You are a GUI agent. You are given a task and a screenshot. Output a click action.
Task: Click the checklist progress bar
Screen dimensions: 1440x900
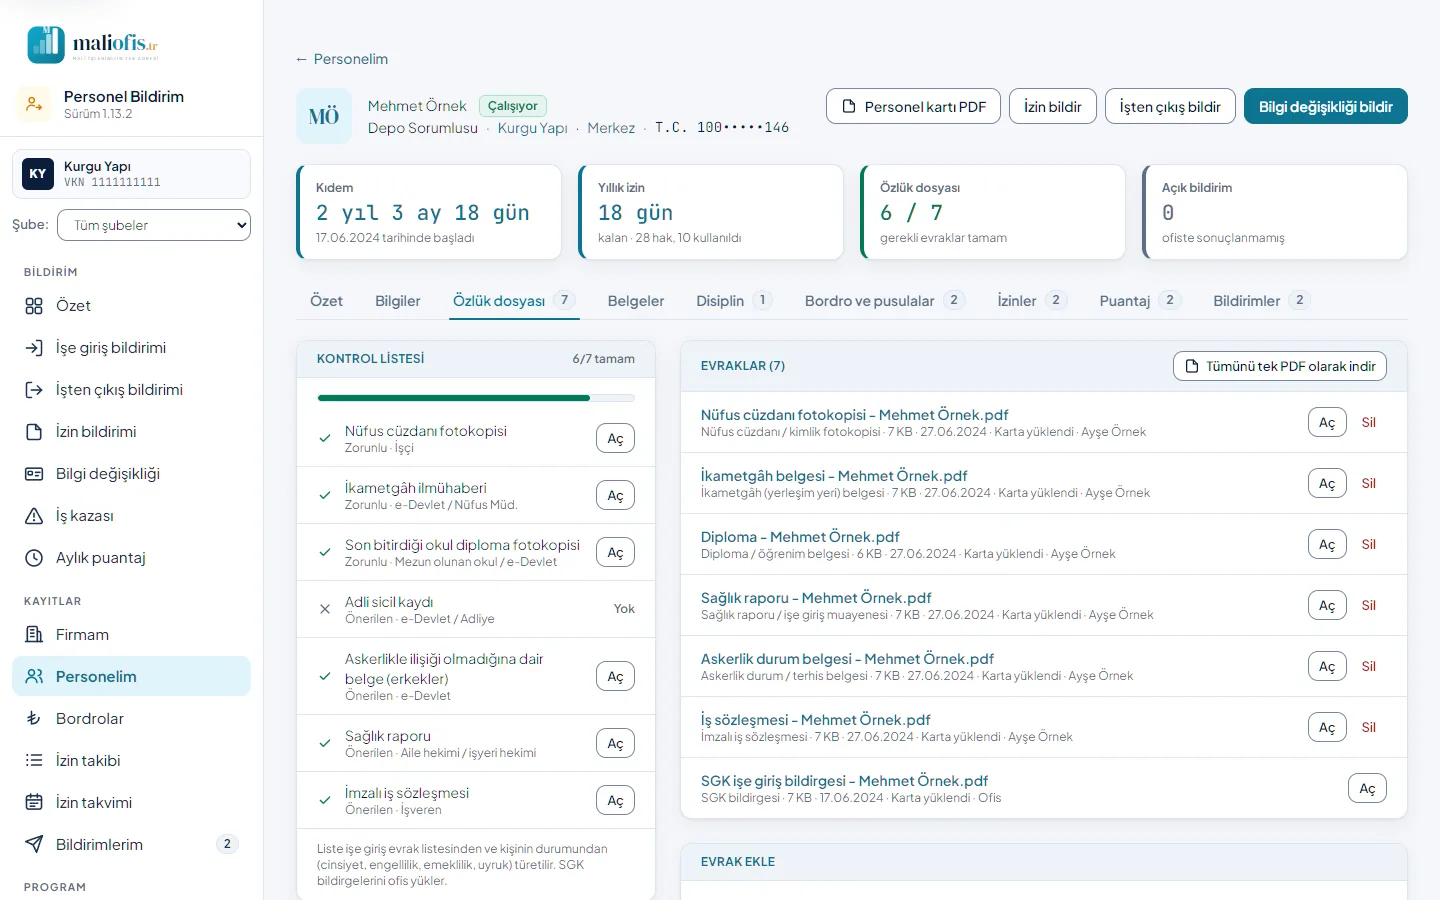[x=476, y=398]
